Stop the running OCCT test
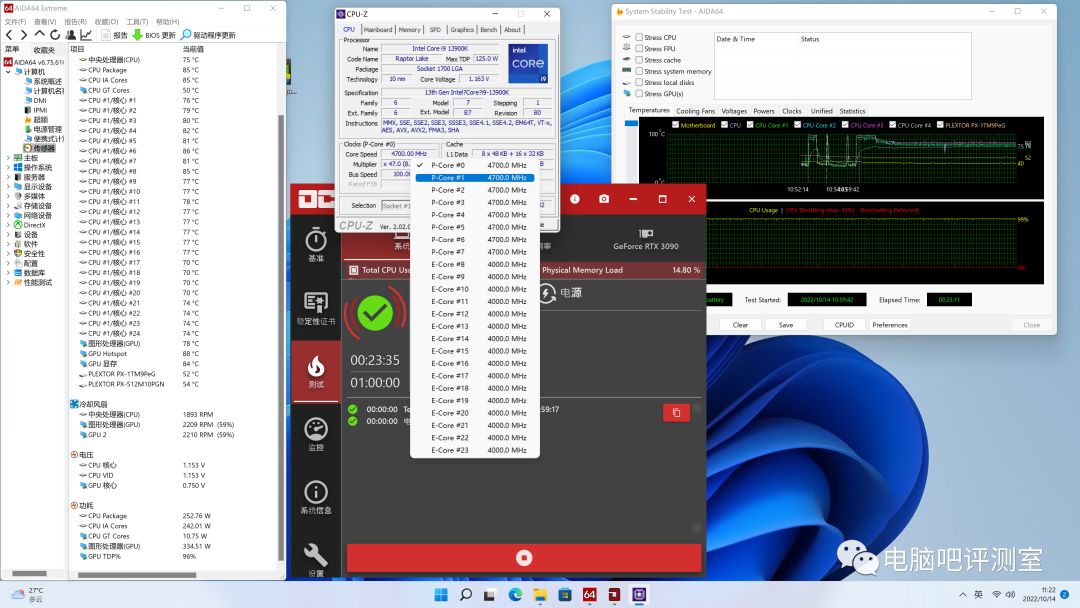Screen dimensions: 1080x608 coord(524,558)
